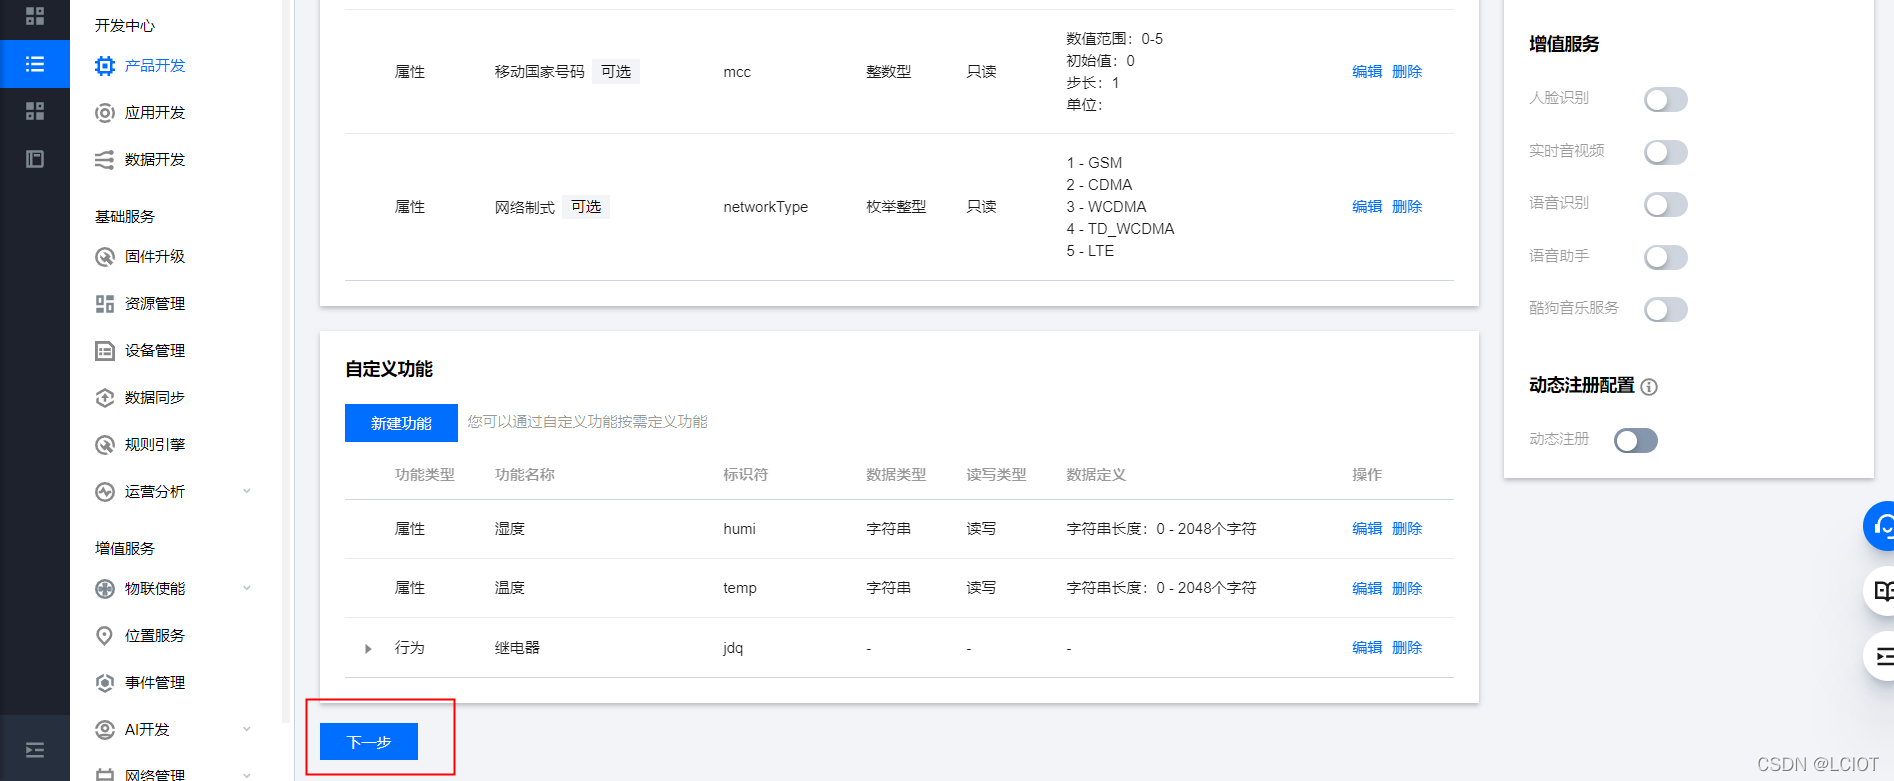Expand the AI开发 submenu chevron
The image size is (1894, 781).
coord(247,729)
